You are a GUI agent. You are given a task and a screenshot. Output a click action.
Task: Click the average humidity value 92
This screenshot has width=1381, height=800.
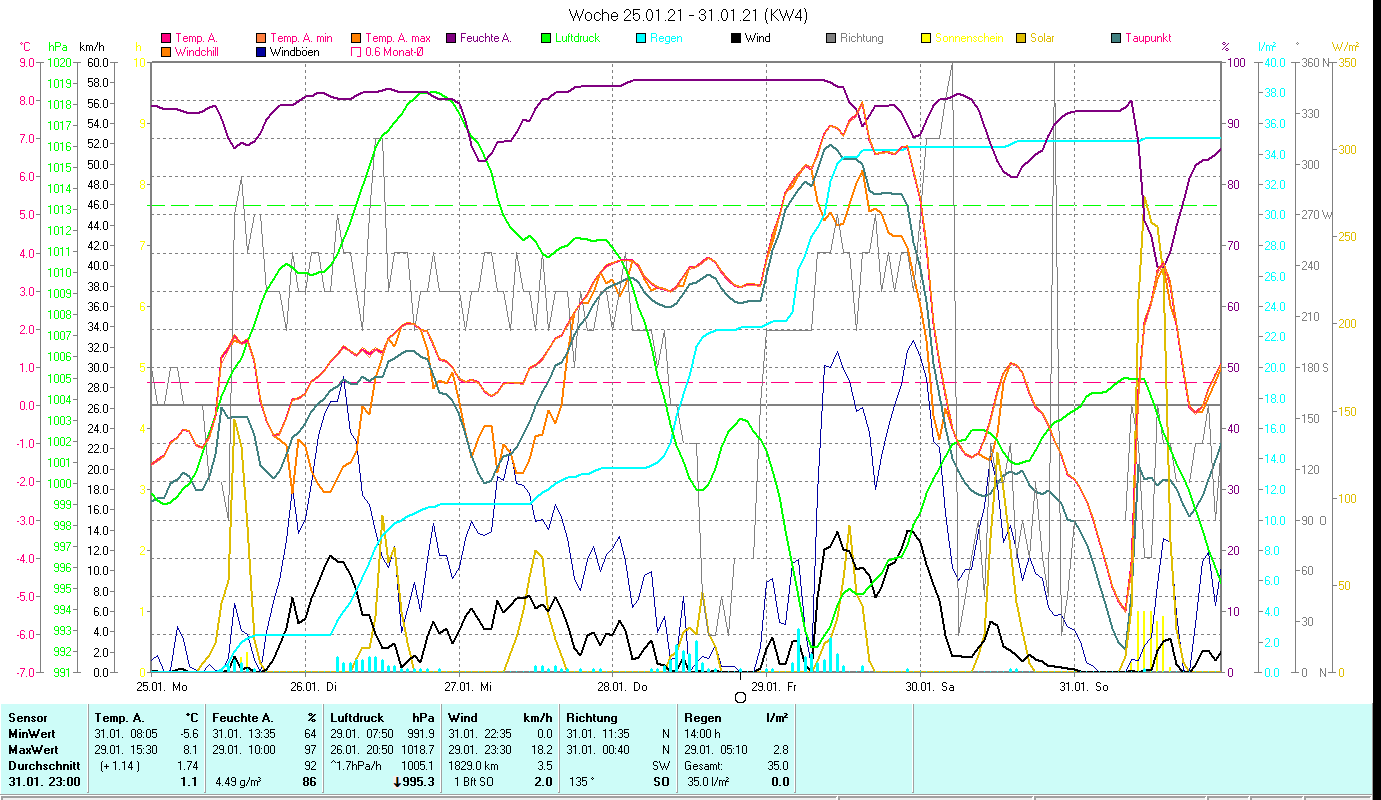310,766
